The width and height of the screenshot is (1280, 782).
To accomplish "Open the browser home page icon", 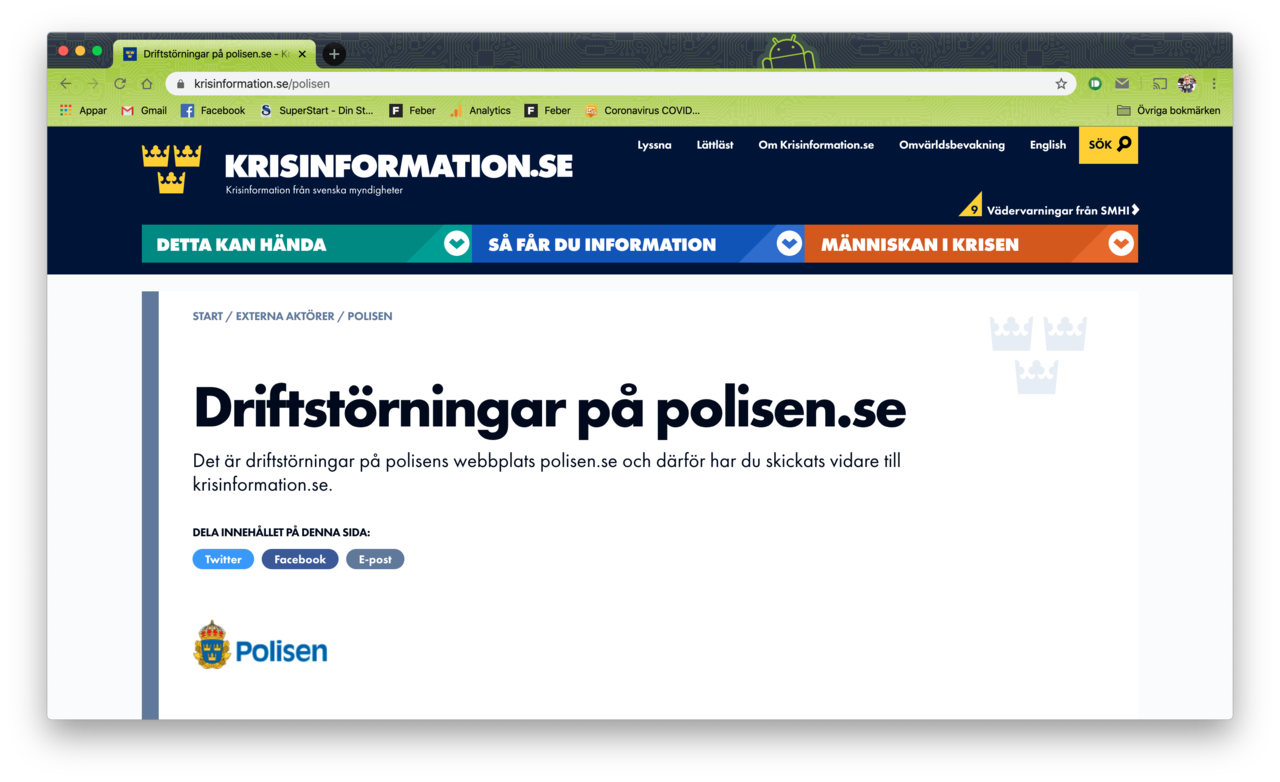I will (x=147, y=84).
